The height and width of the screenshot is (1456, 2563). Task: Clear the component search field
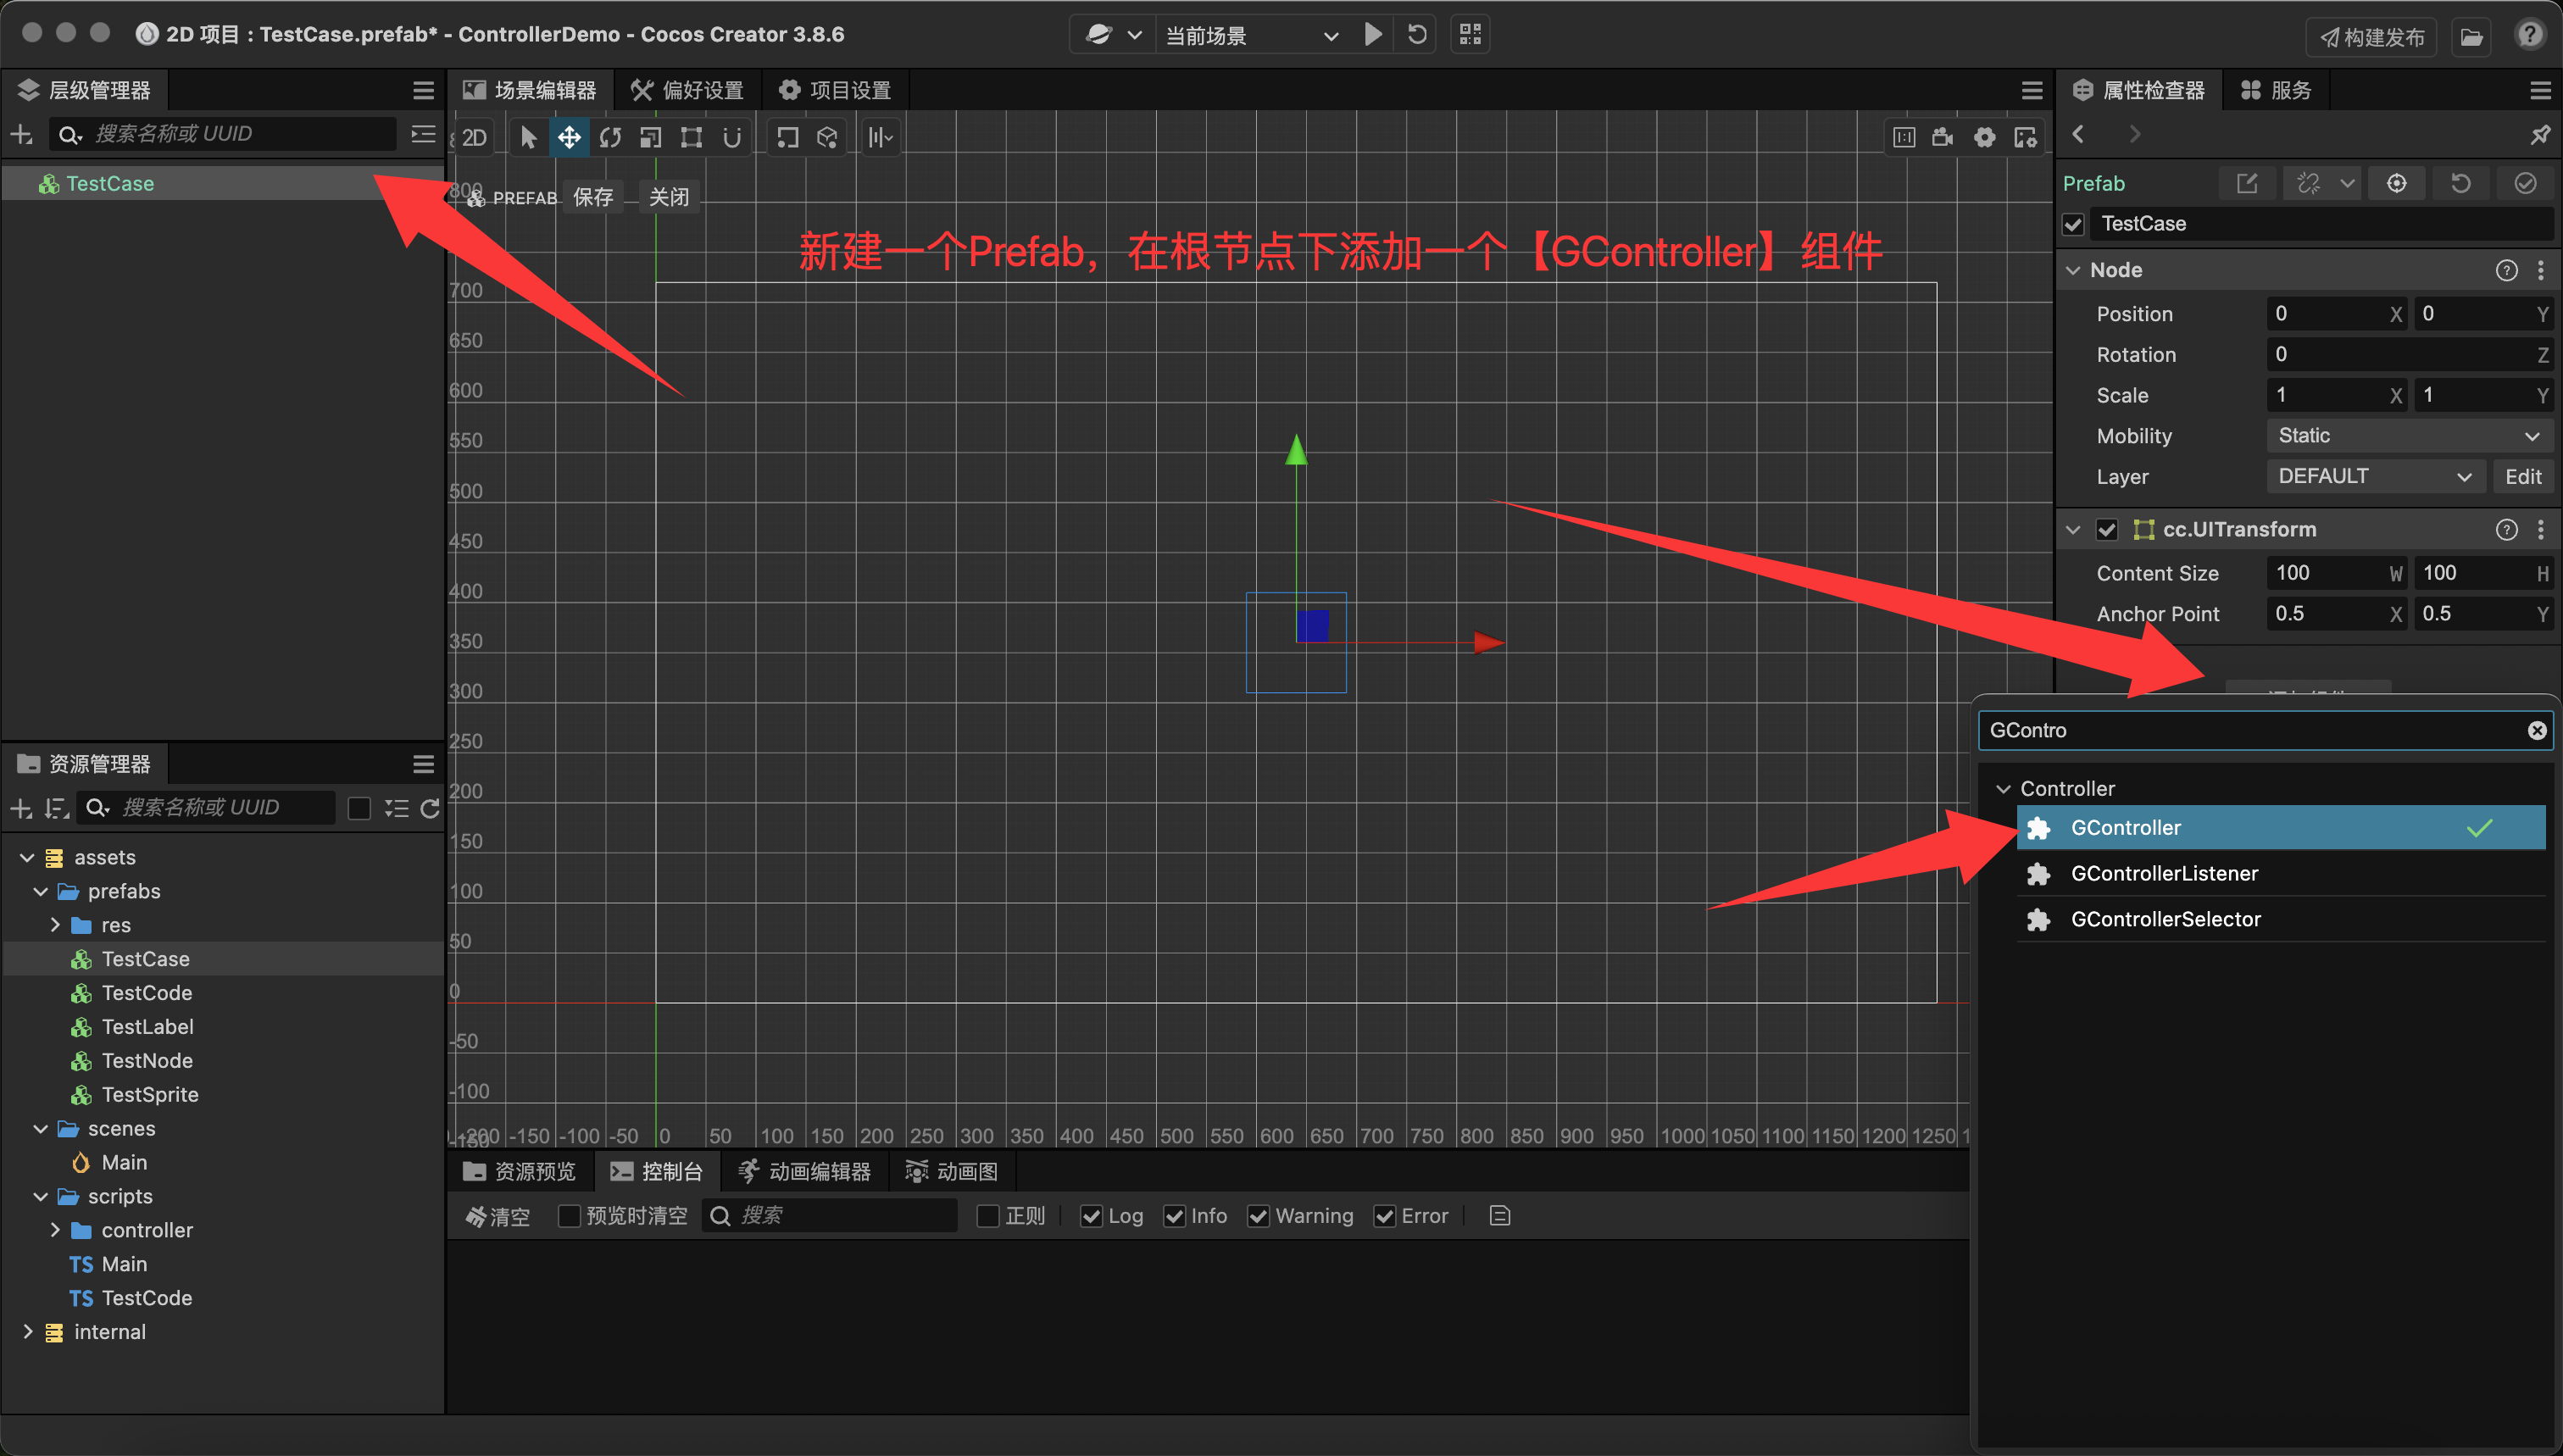click(2536, 730)
